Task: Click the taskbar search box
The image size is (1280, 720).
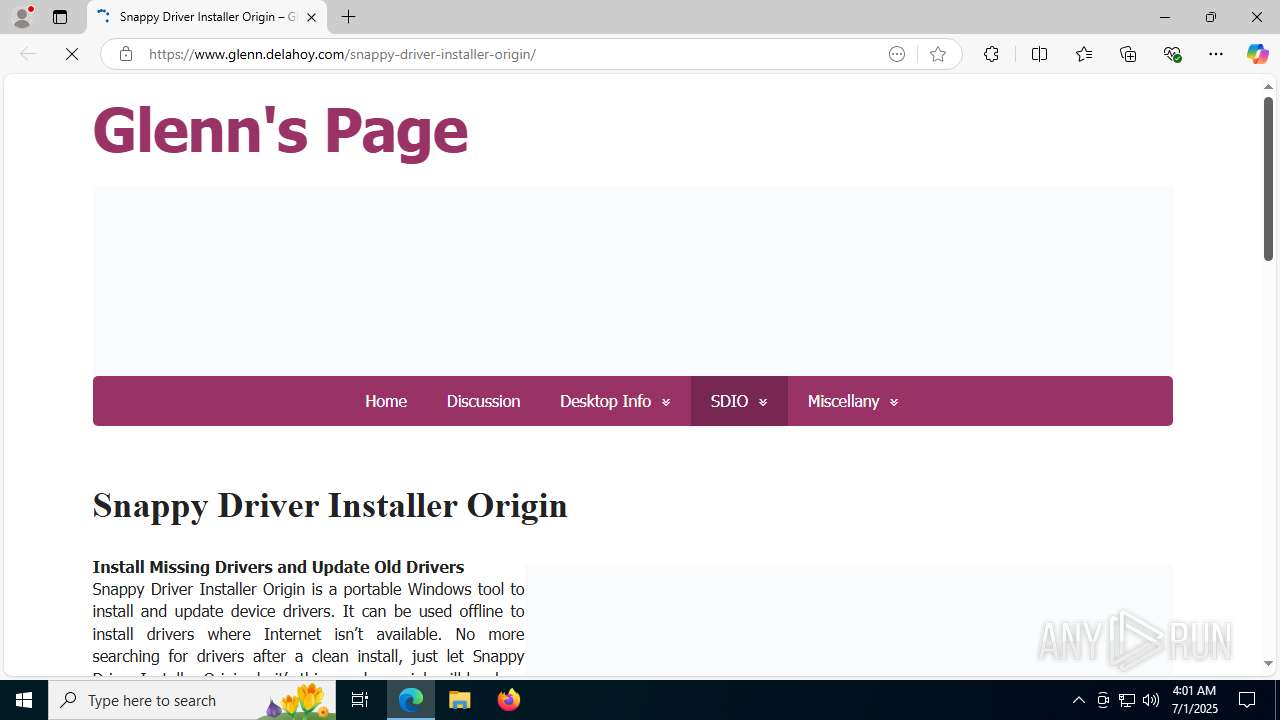Action: point(192,700)
